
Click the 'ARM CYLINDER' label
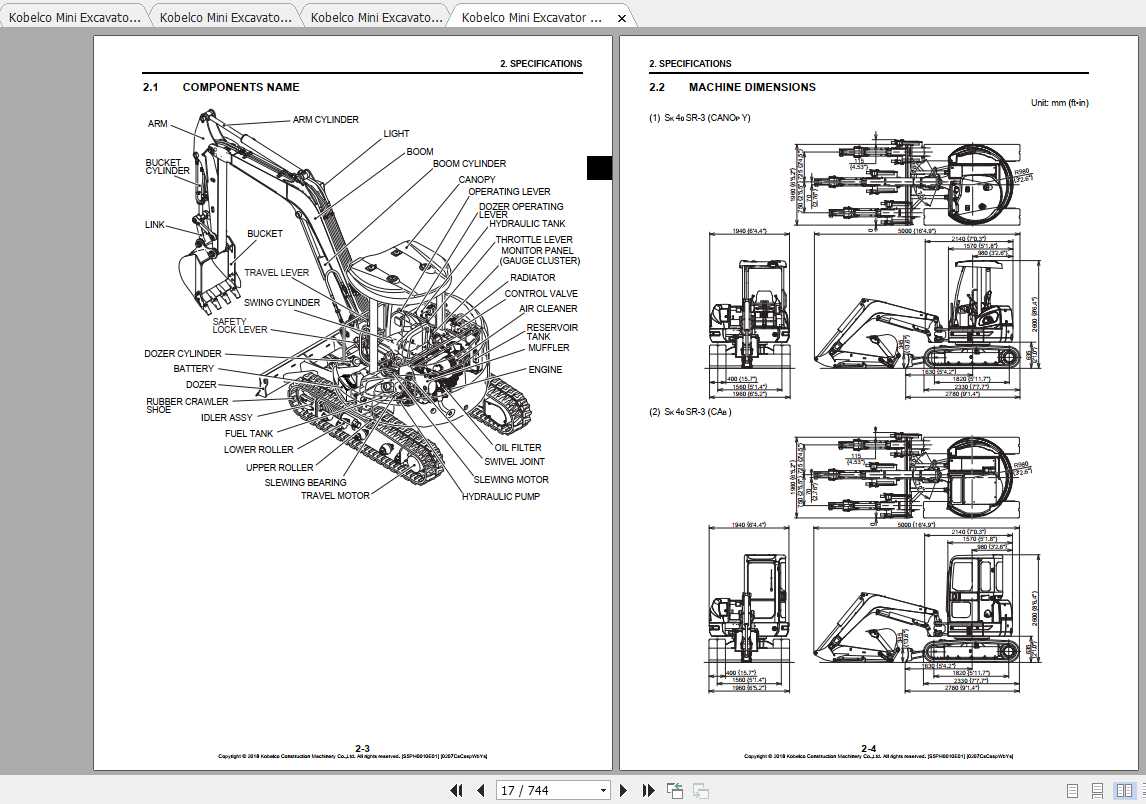[x=325, y=119]
